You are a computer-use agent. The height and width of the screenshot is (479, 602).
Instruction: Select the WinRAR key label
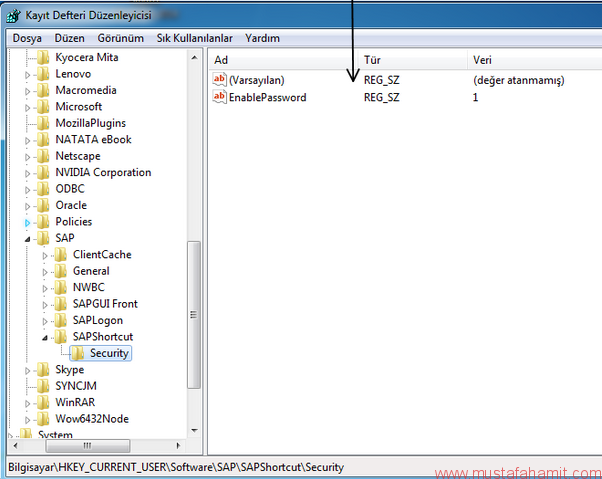(x=75, y=402)
